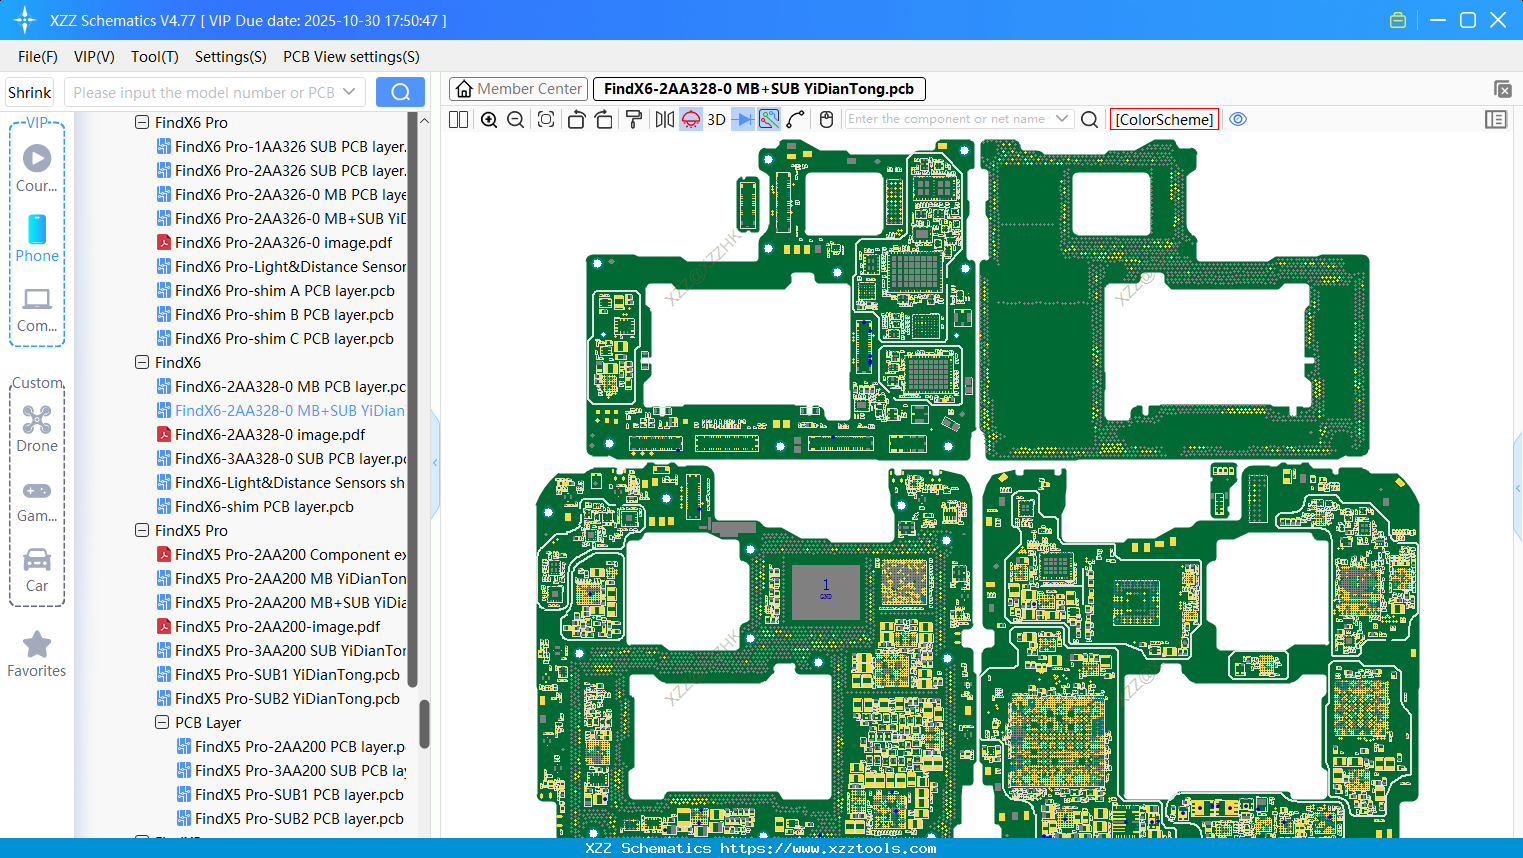Collapse the FindX6 Pro tree node
1523x858 pixels.
point(143,122)
